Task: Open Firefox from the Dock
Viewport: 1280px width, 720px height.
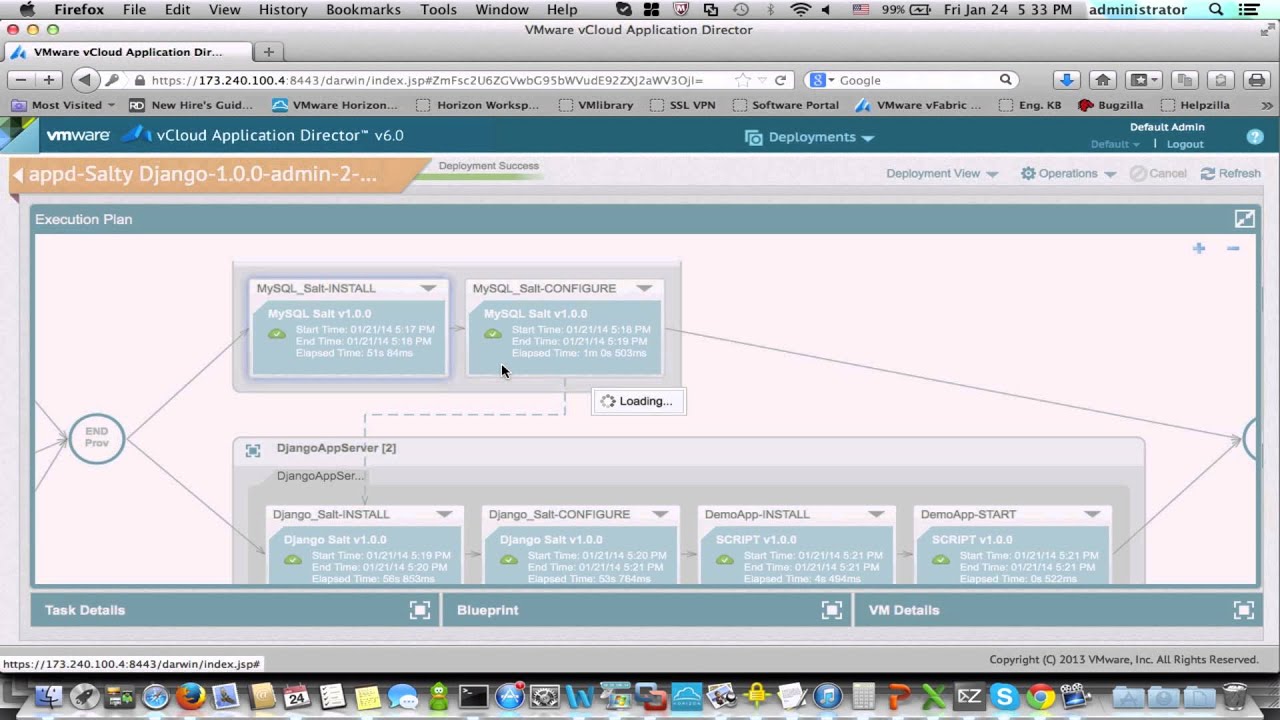Action: click(190, 696)
